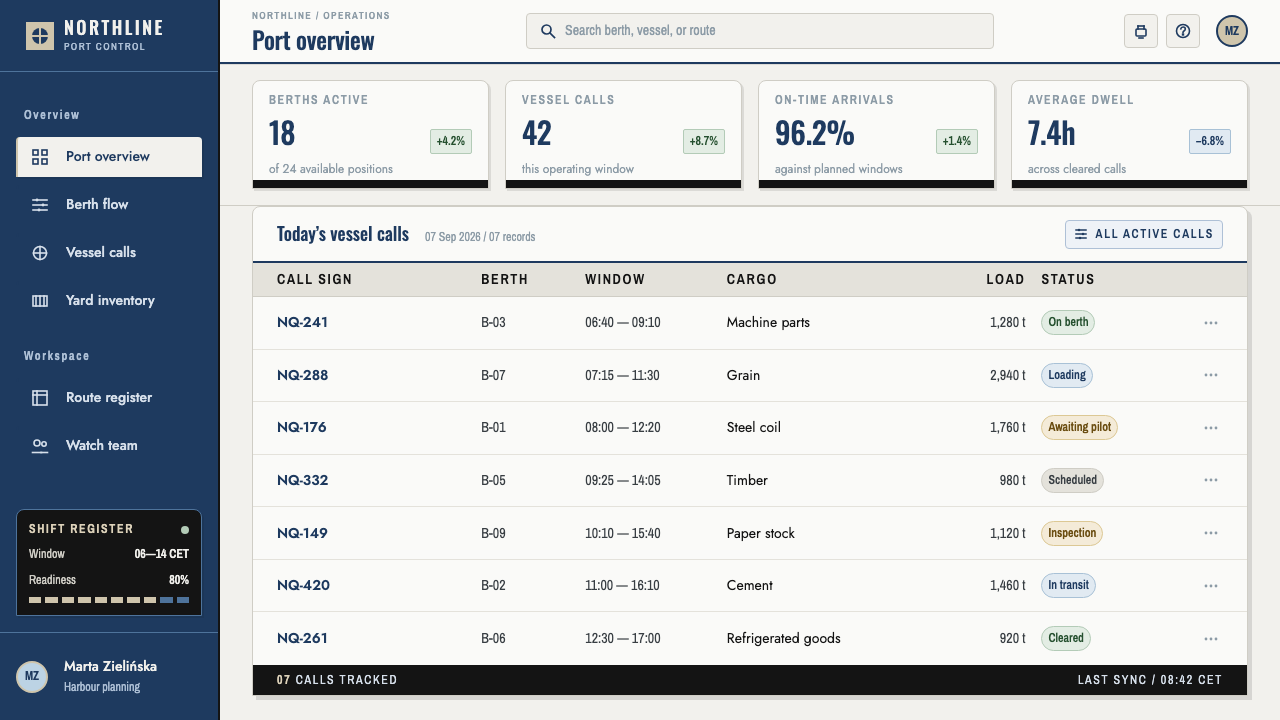
Task: Click the Last Sync 08:42 CET footer text
Action: click(1150, 680)
